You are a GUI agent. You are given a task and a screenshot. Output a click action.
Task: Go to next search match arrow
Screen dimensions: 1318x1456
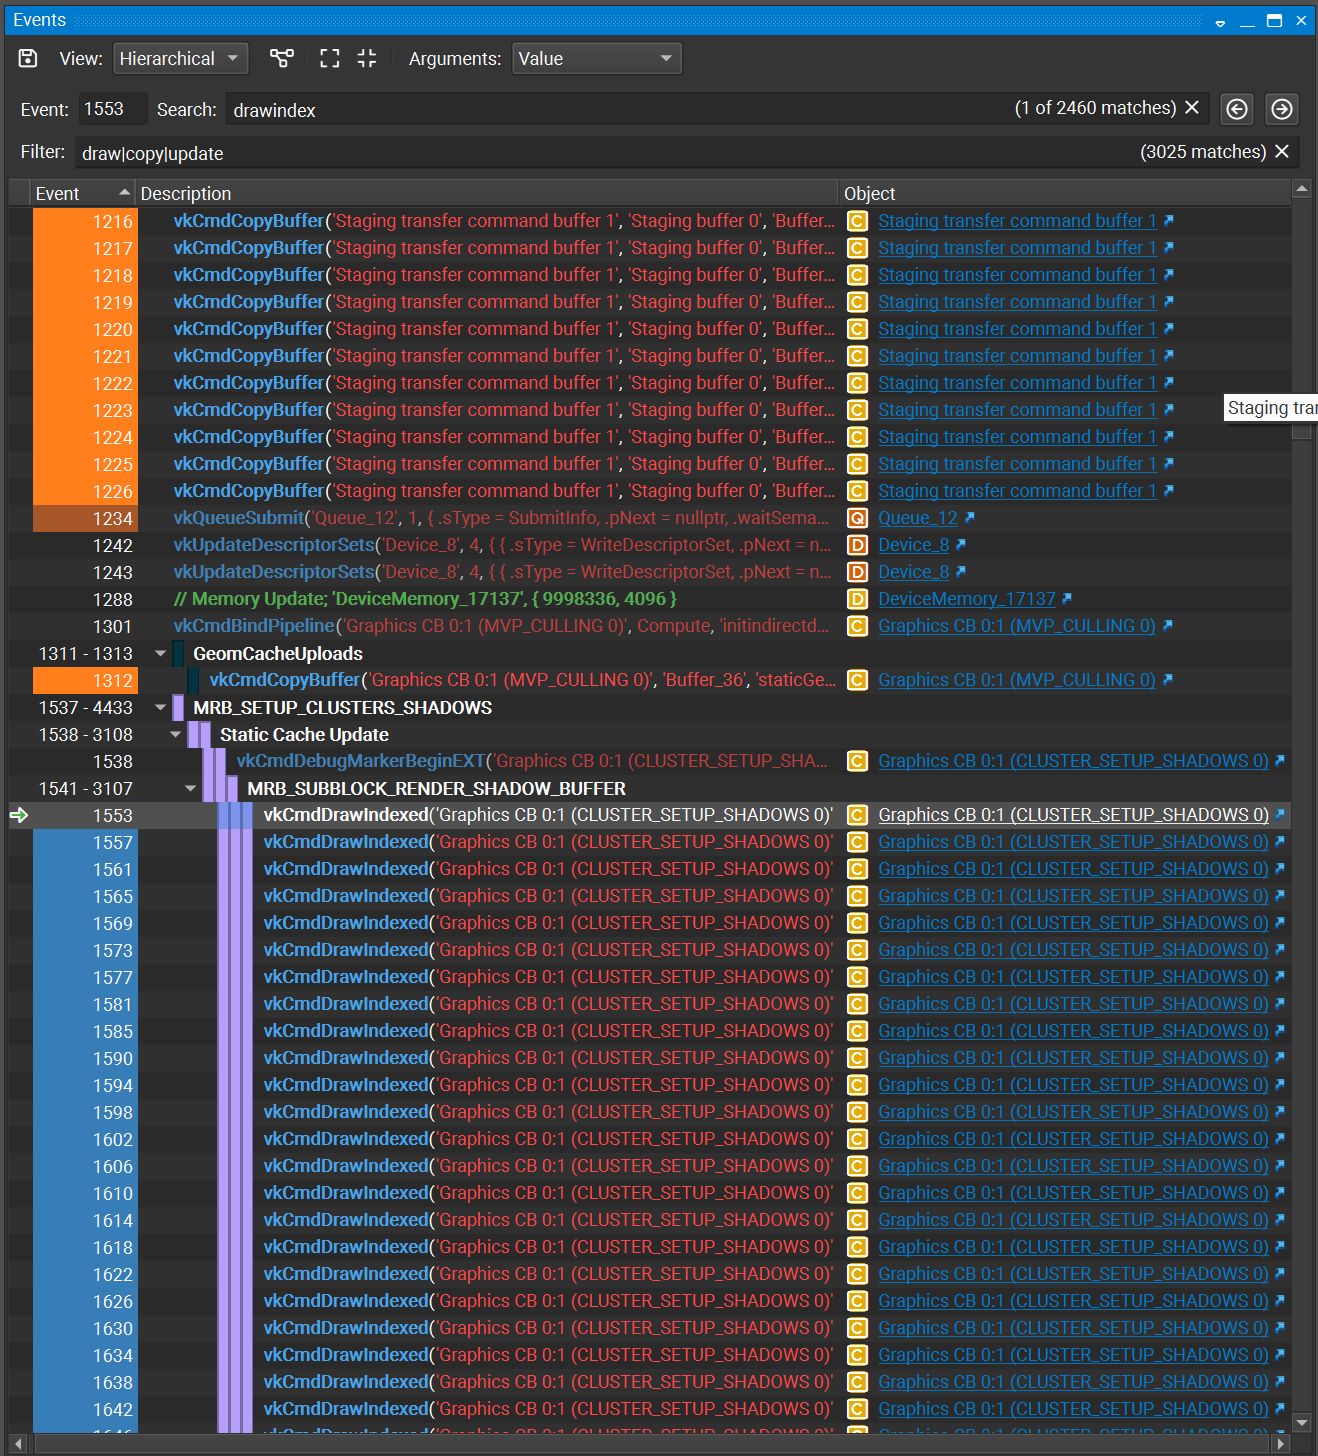click(x=1281, y=109)
